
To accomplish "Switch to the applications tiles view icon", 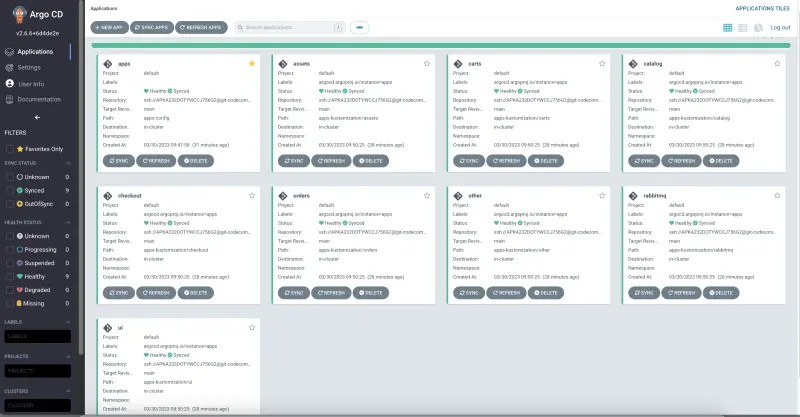I will click(728, 27).
